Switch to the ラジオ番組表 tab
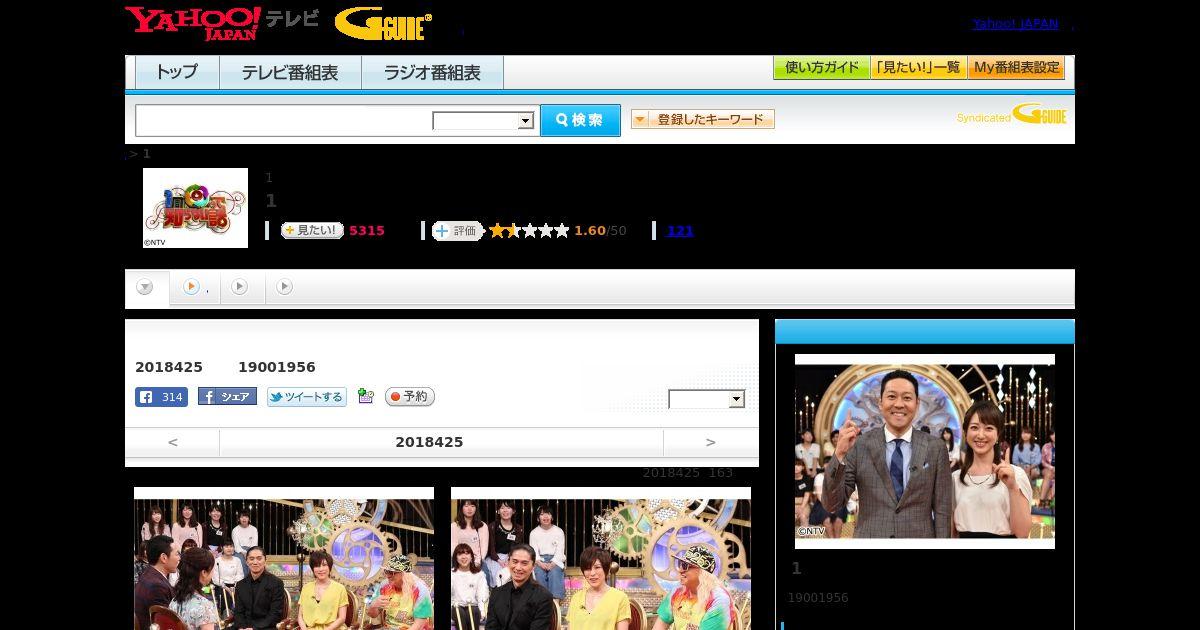The image size is (1200, 630). [x=432, y=73]
